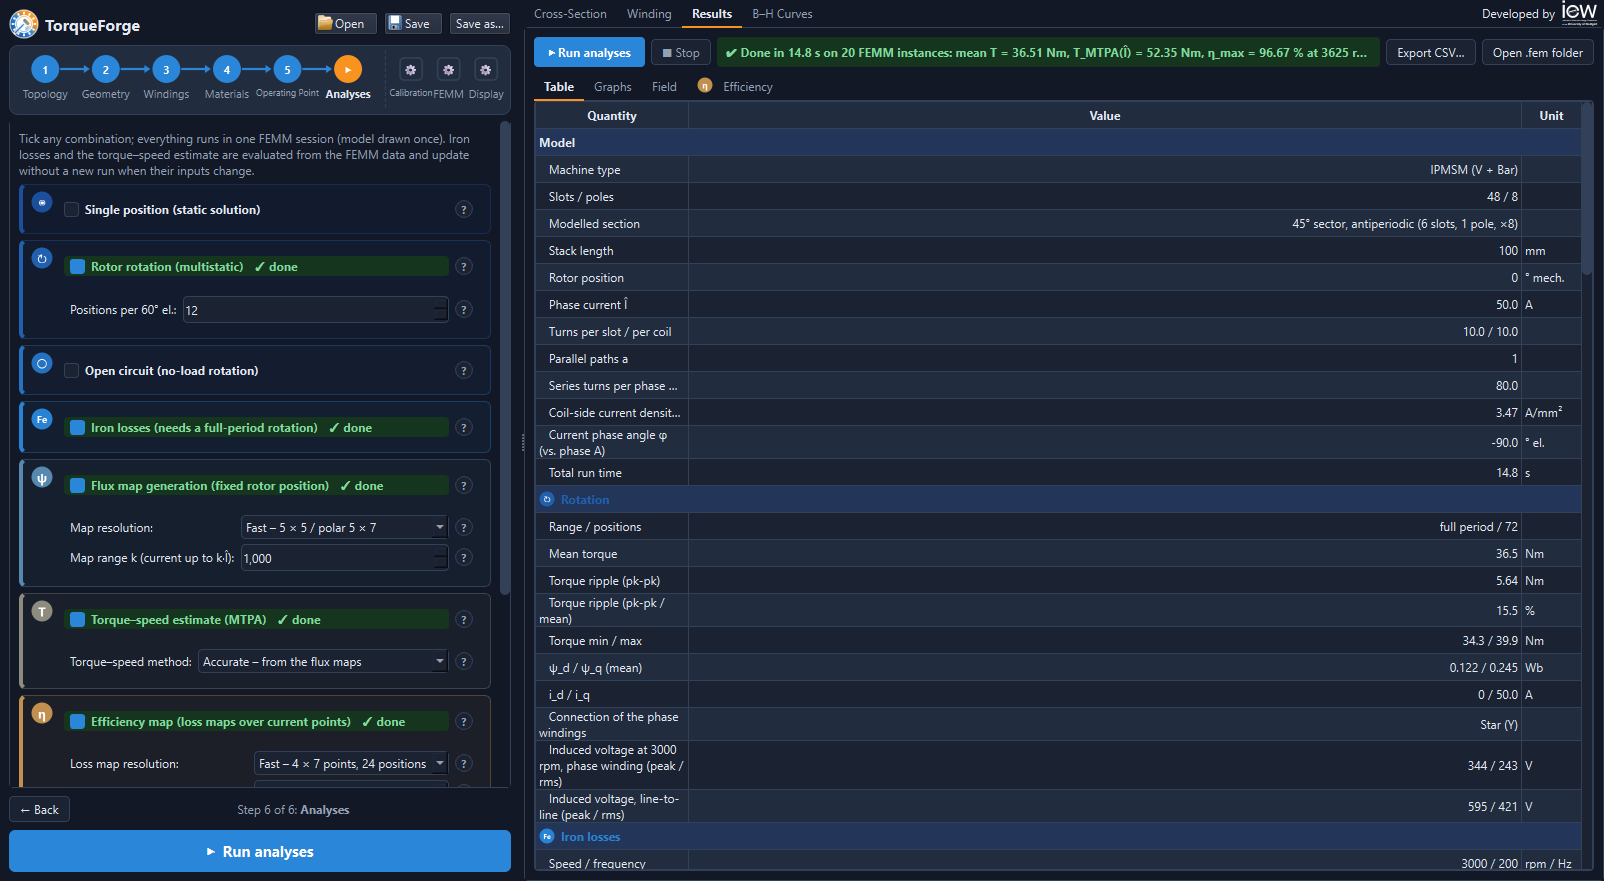Image resolution: width=1604 pixels, height=881 pixels.
Task: Show help for Torque-speed estimate (MTPA)
Action: [x=464, y=620]
